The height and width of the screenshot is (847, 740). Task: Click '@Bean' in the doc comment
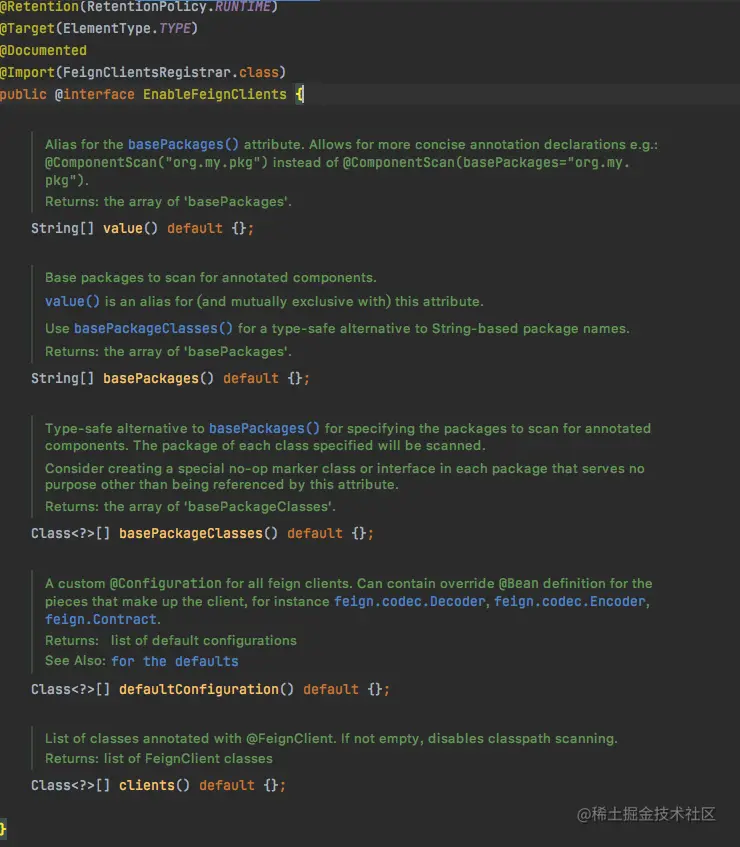(x=519, y=583)
